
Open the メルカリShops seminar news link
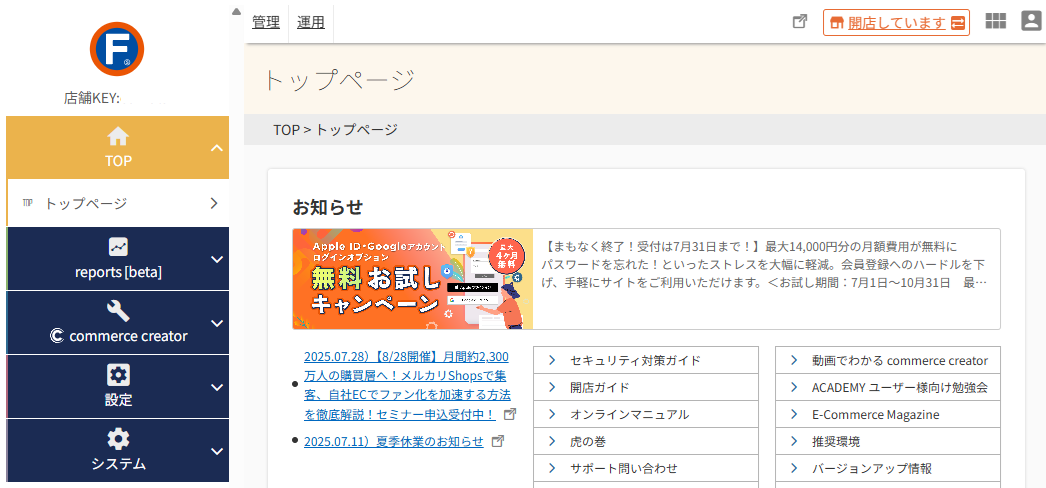[x=407, y=385]
